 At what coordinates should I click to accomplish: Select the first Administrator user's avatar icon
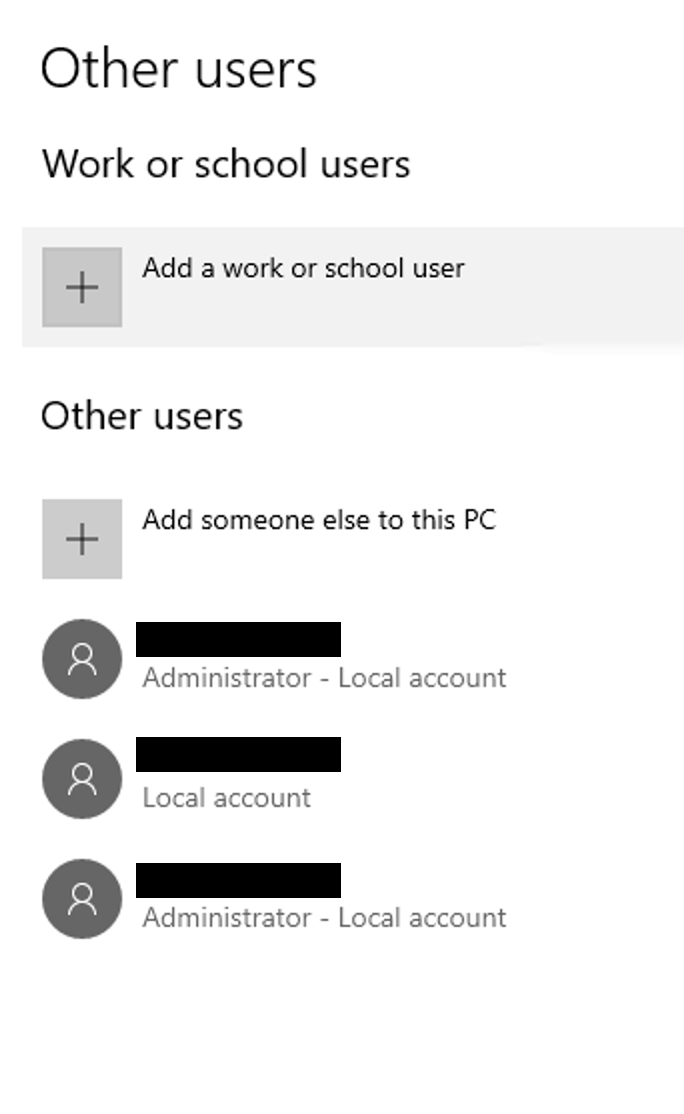pos(82,659)
